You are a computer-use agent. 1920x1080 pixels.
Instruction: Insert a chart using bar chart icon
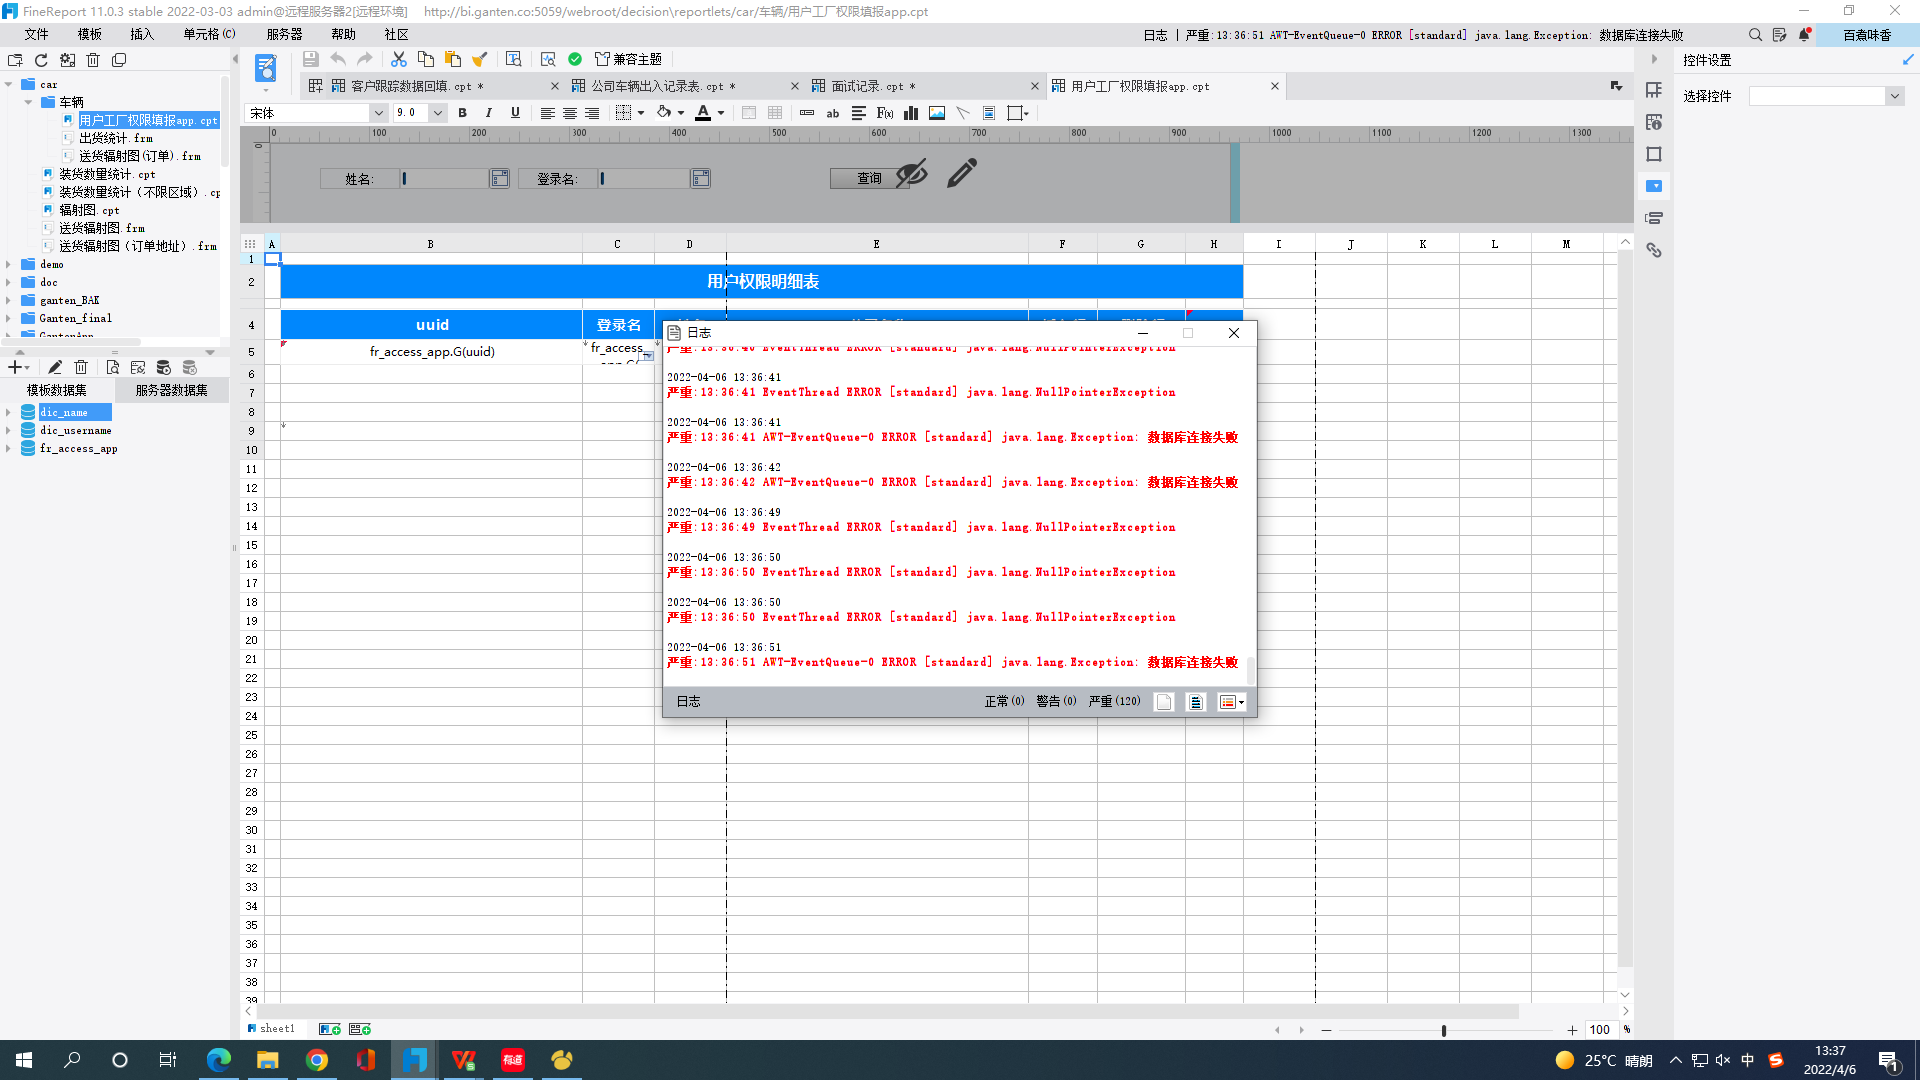pos(911,113)
